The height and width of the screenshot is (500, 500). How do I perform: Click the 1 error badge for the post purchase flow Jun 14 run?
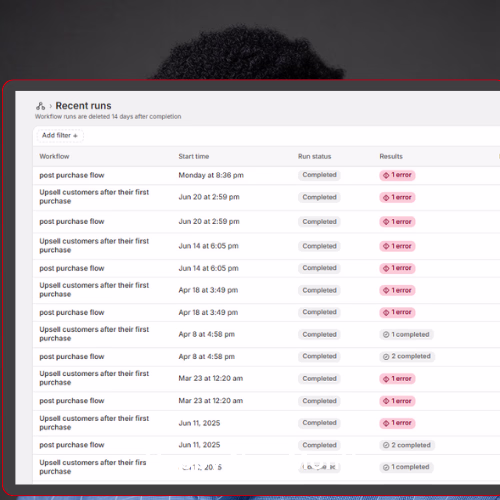point(397,268)
